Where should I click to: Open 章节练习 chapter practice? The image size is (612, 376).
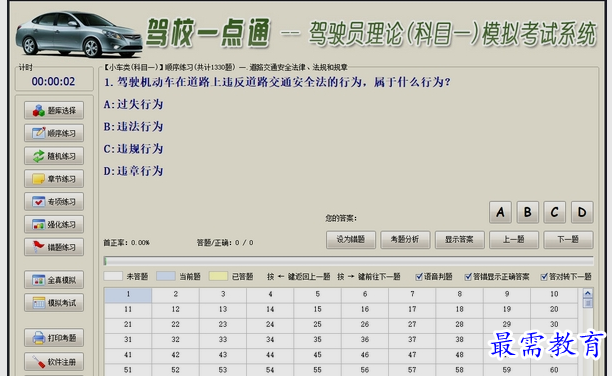[x=54, y=179]
